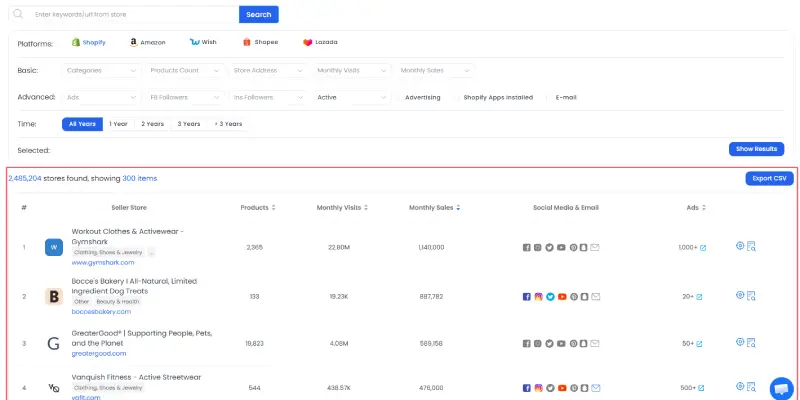Image resolution: width=800 pixels, height=400 pixels.
Task: Open the Categories dropdown
Action: [x=102, y=71]
